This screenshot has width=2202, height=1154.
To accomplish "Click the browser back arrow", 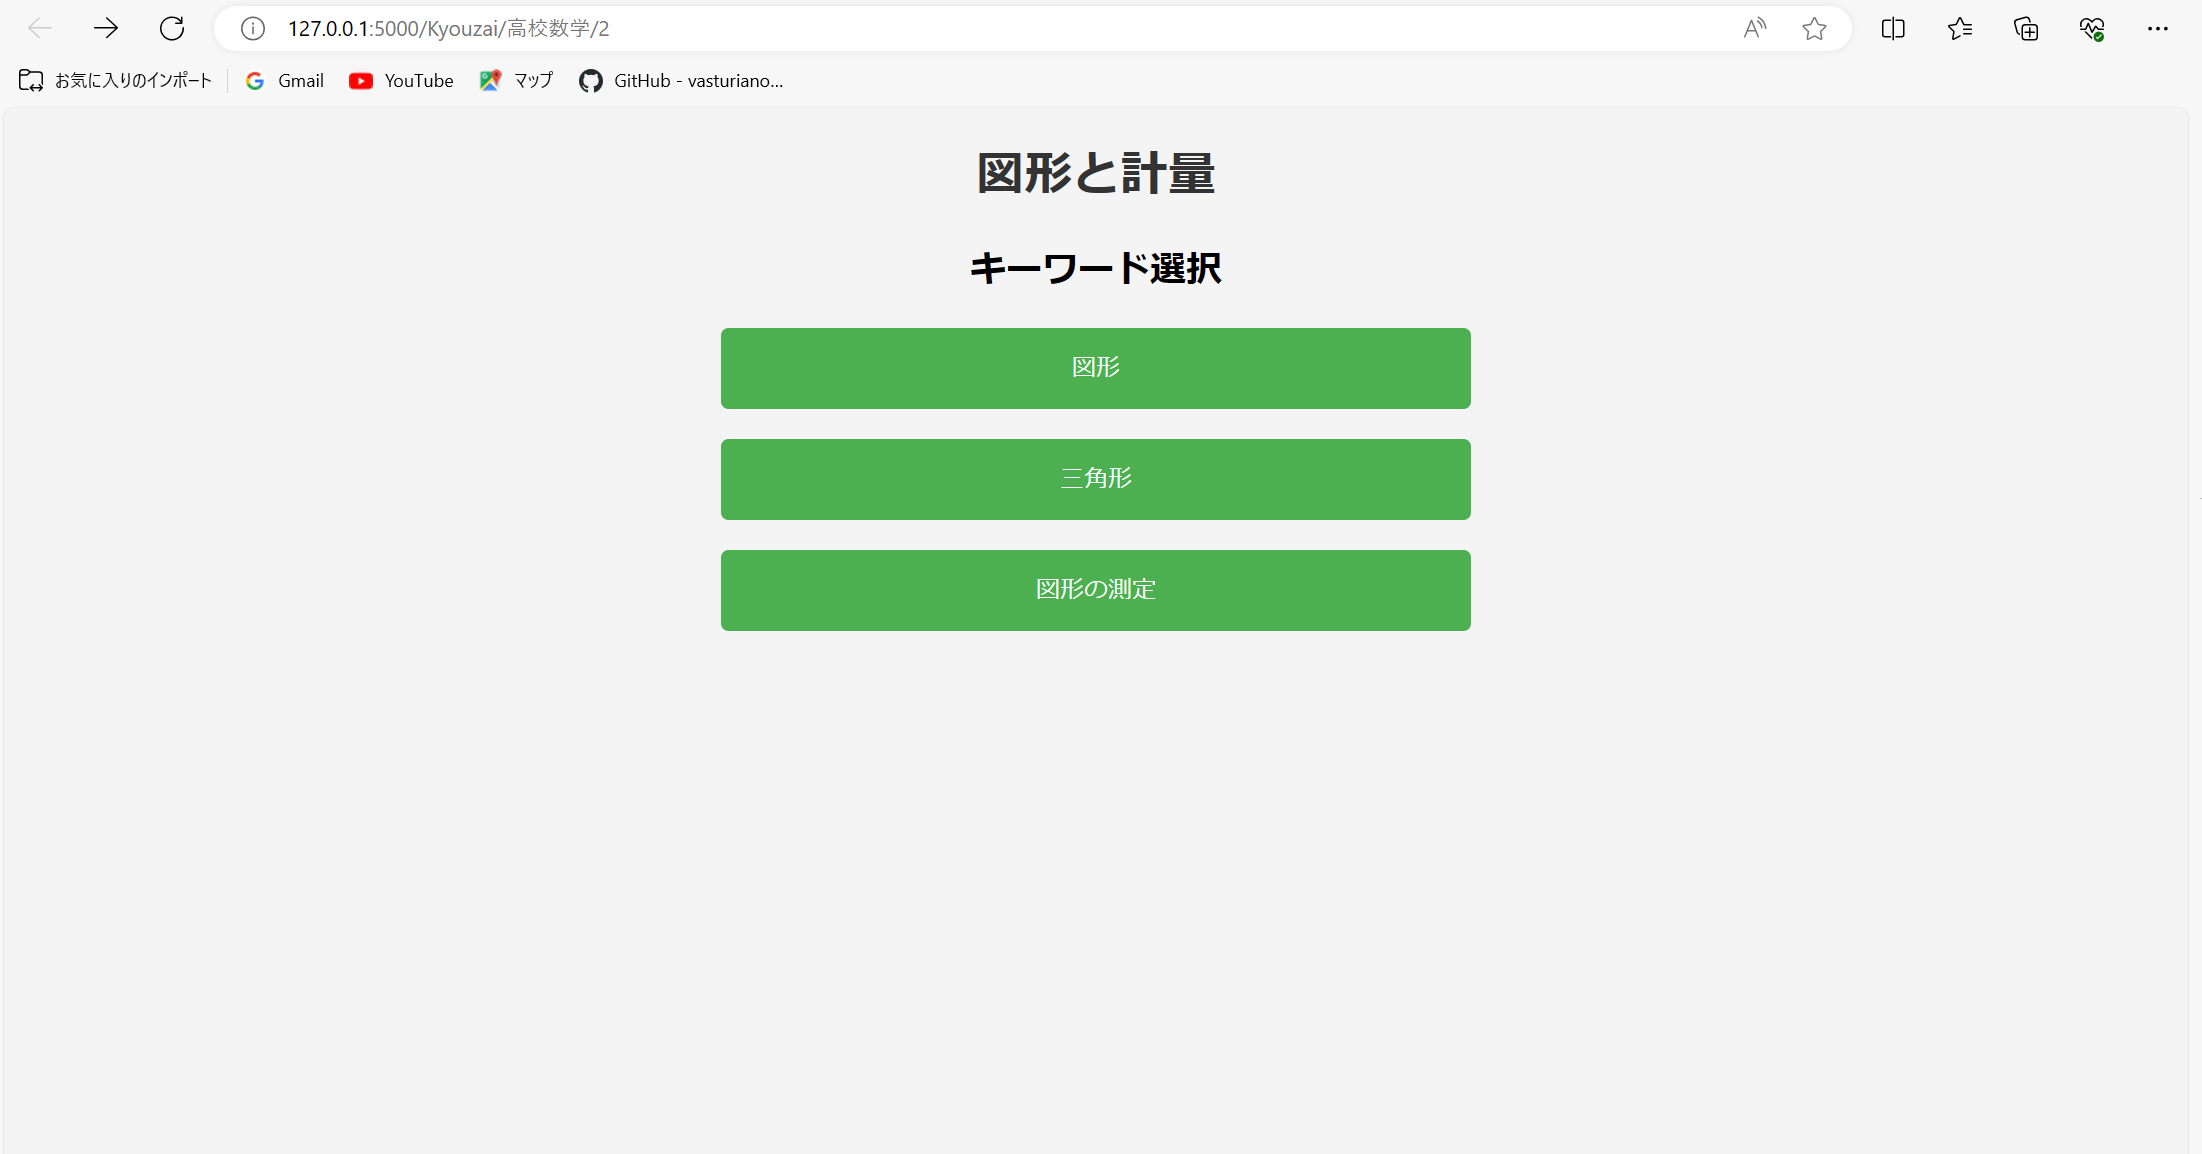I will [40, 28].
